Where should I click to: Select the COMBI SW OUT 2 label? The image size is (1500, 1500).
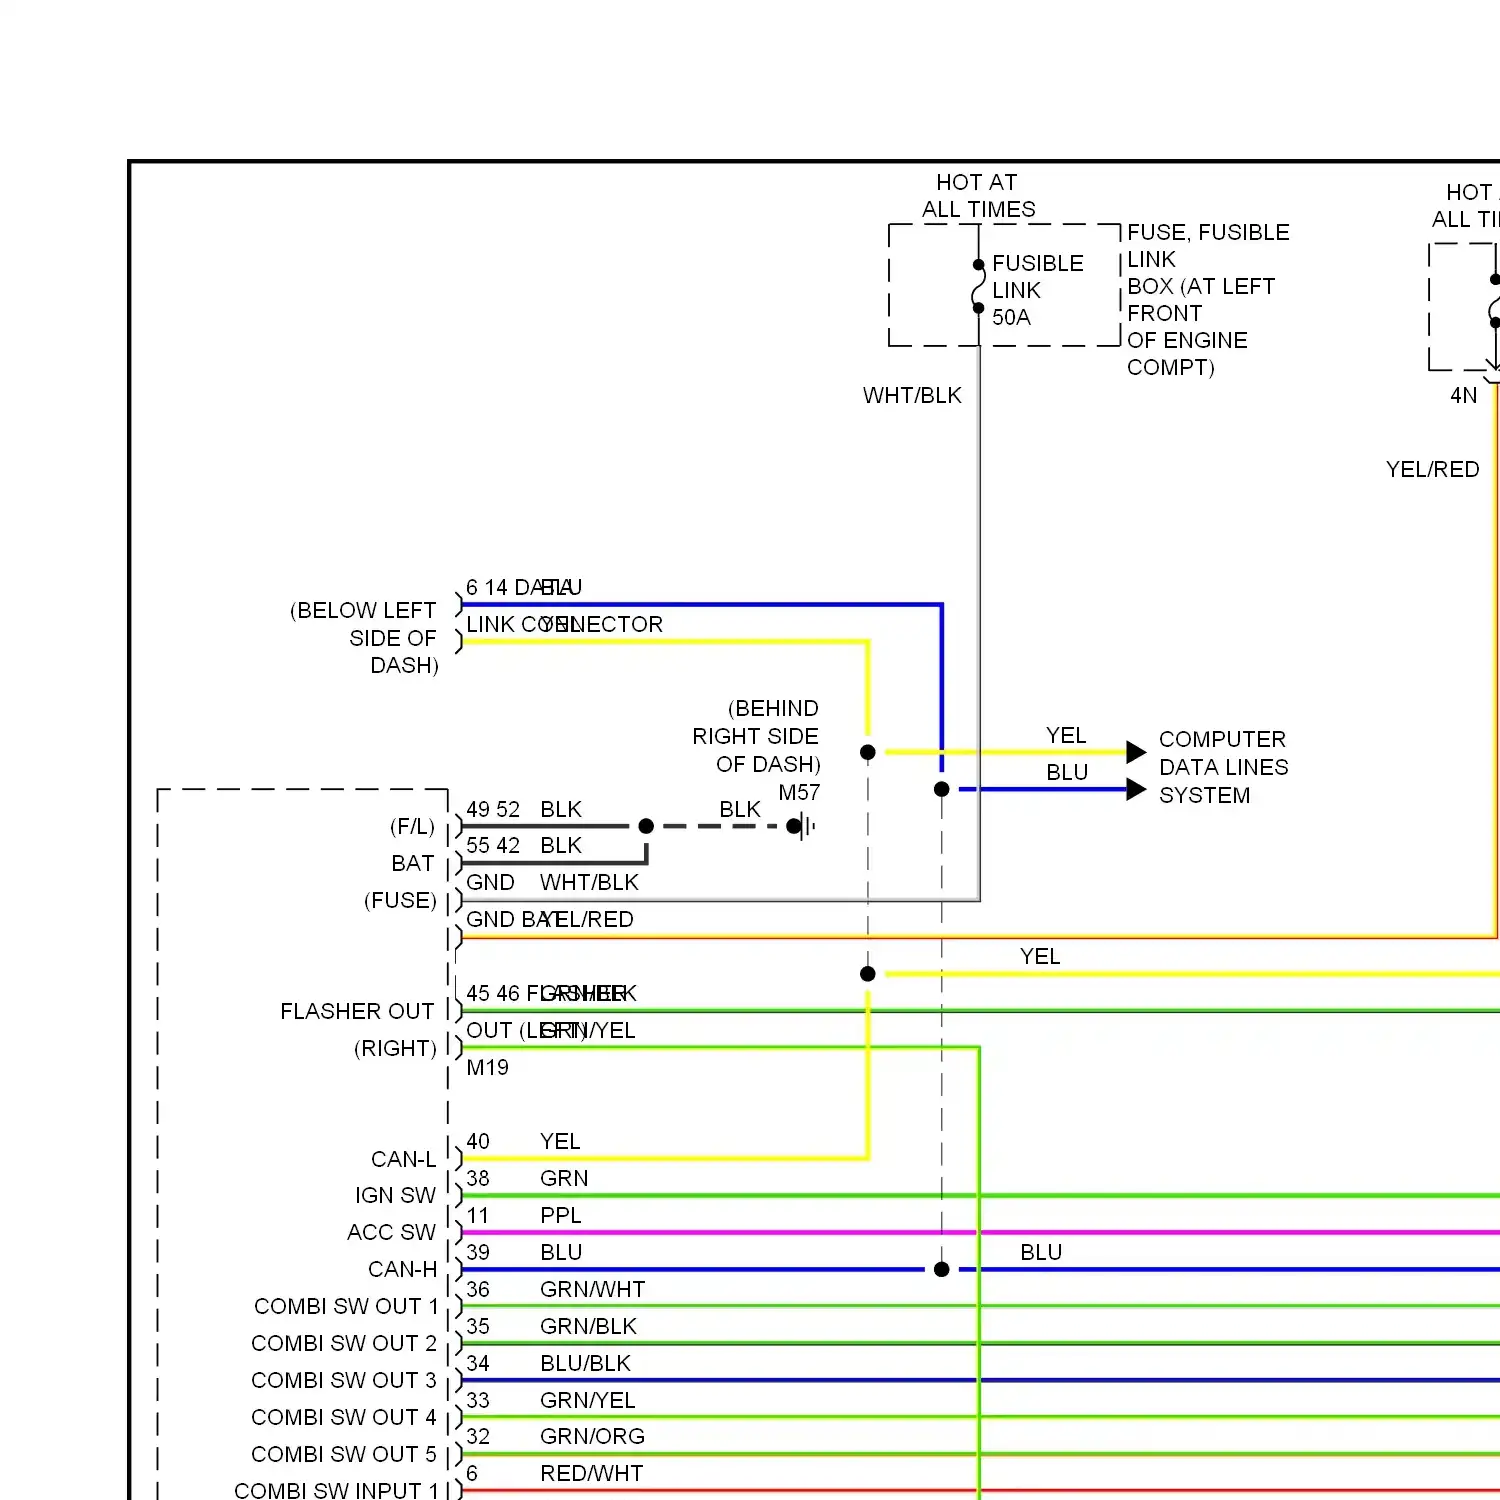click(344, 1344)
